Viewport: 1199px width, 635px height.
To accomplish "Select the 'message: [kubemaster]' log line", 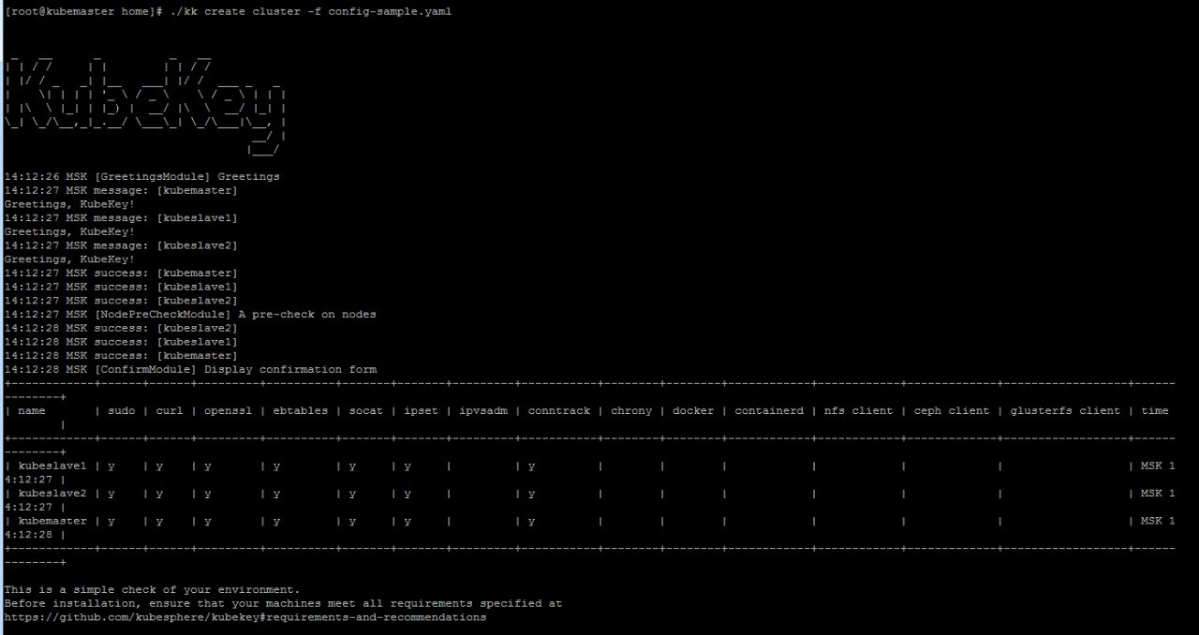I will click(x=121, y=190).
